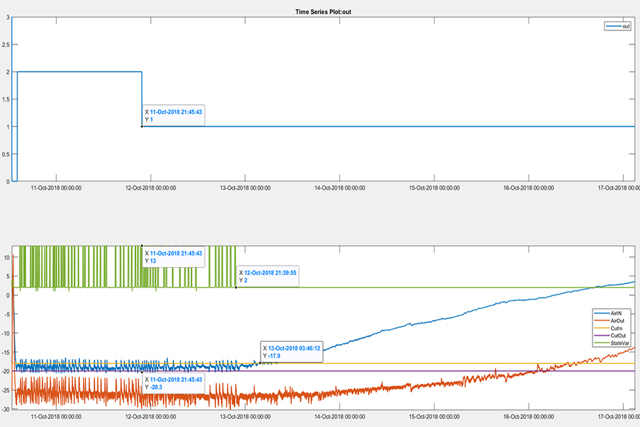Click the data marker at step drop in top plot
Viewport: 640px width, 427px height.
coord(142,127)
